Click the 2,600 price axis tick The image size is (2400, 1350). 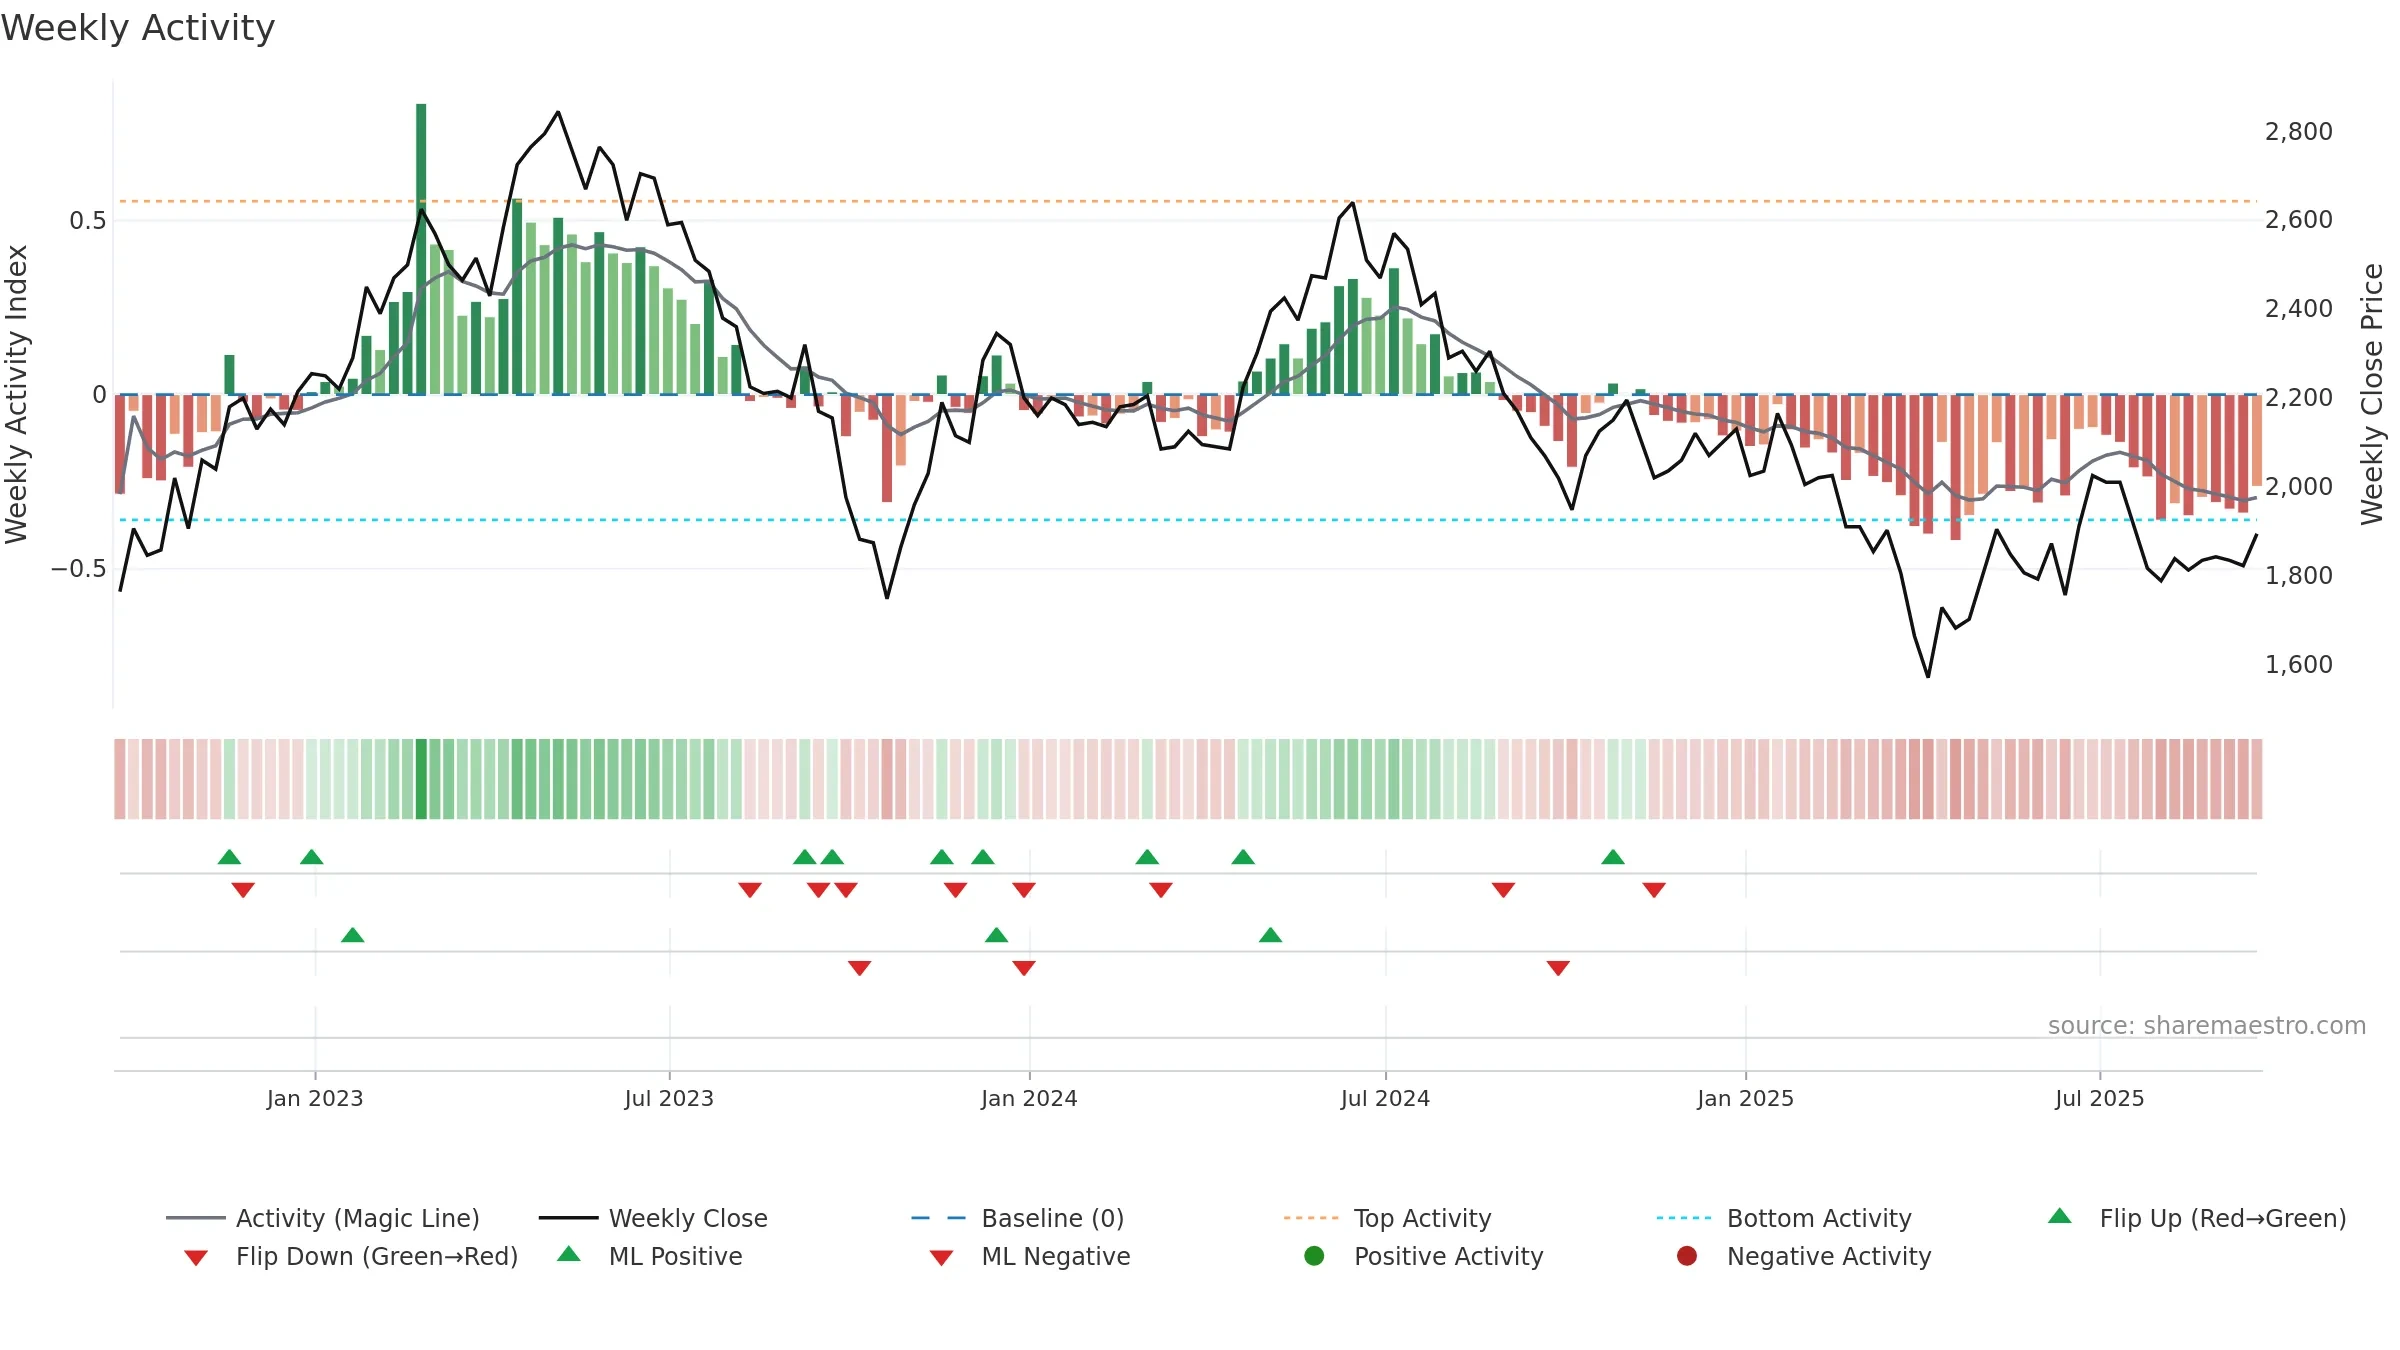click(x=2298, y=219)
